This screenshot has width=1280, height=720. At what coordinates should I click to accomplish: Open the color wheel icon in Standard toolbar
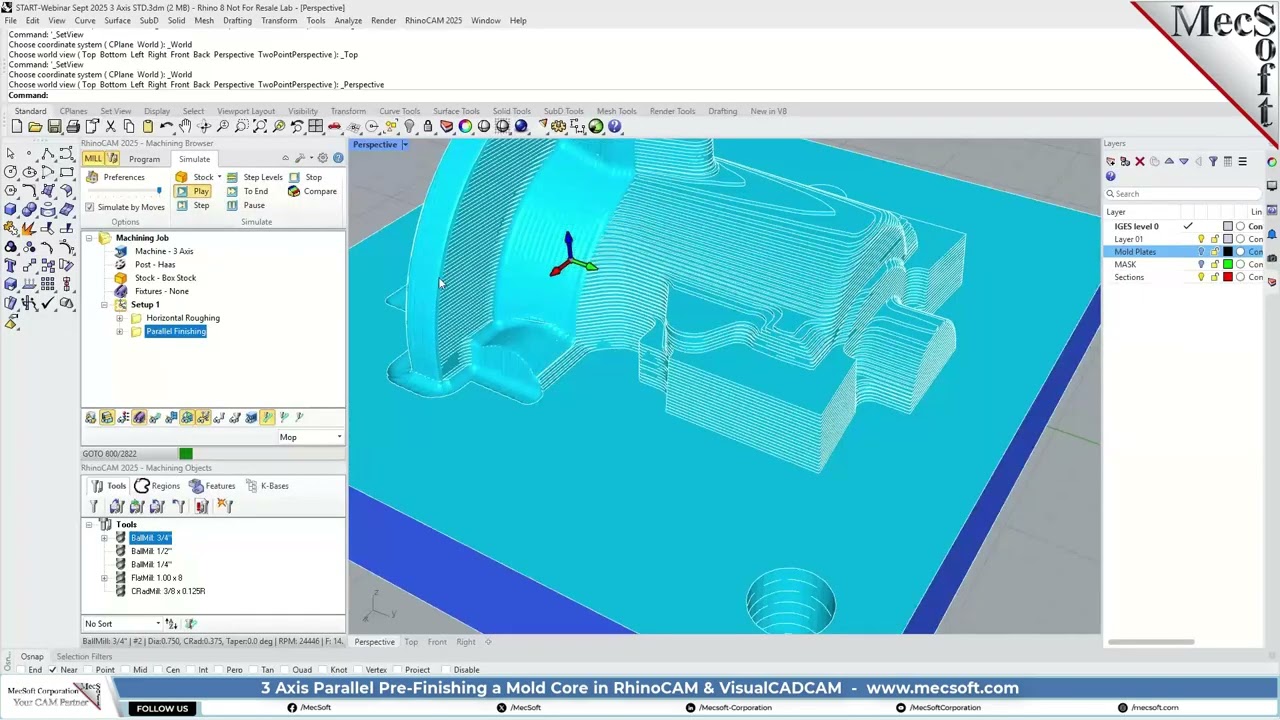[465, 126]
